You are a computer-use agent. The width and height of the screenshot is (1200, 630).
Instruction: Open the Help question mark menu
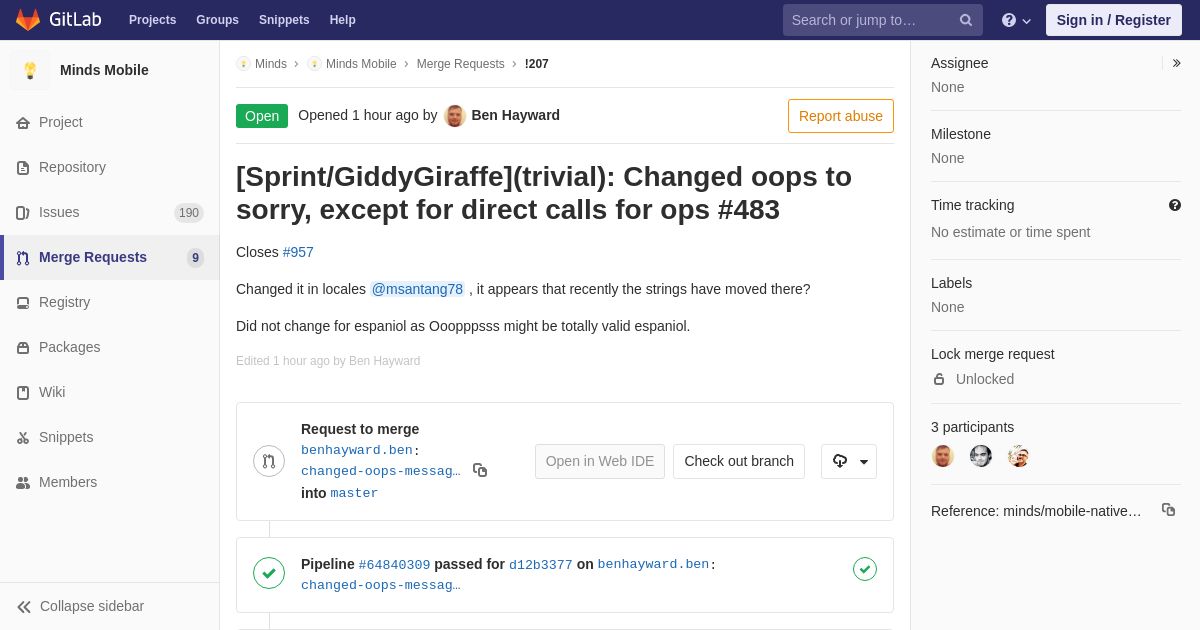[1016, 20]
